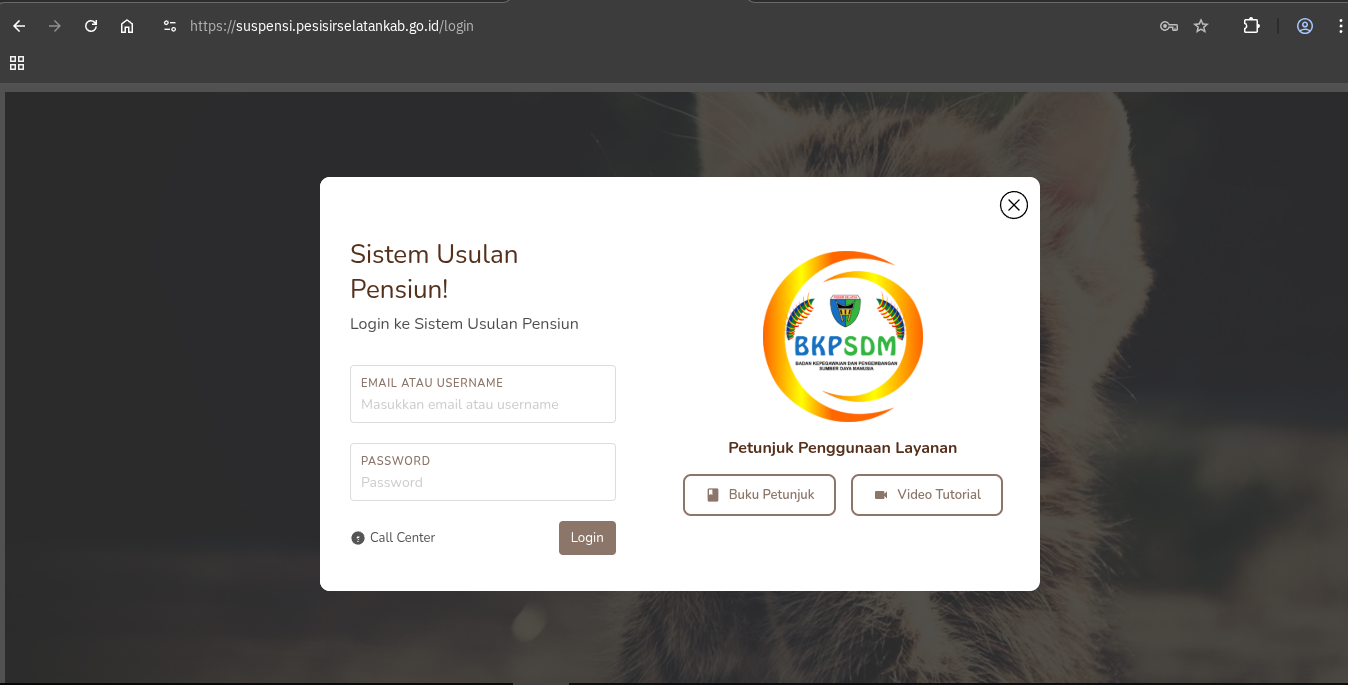Open the apps grid in bookmarks bar

point(17,63)
